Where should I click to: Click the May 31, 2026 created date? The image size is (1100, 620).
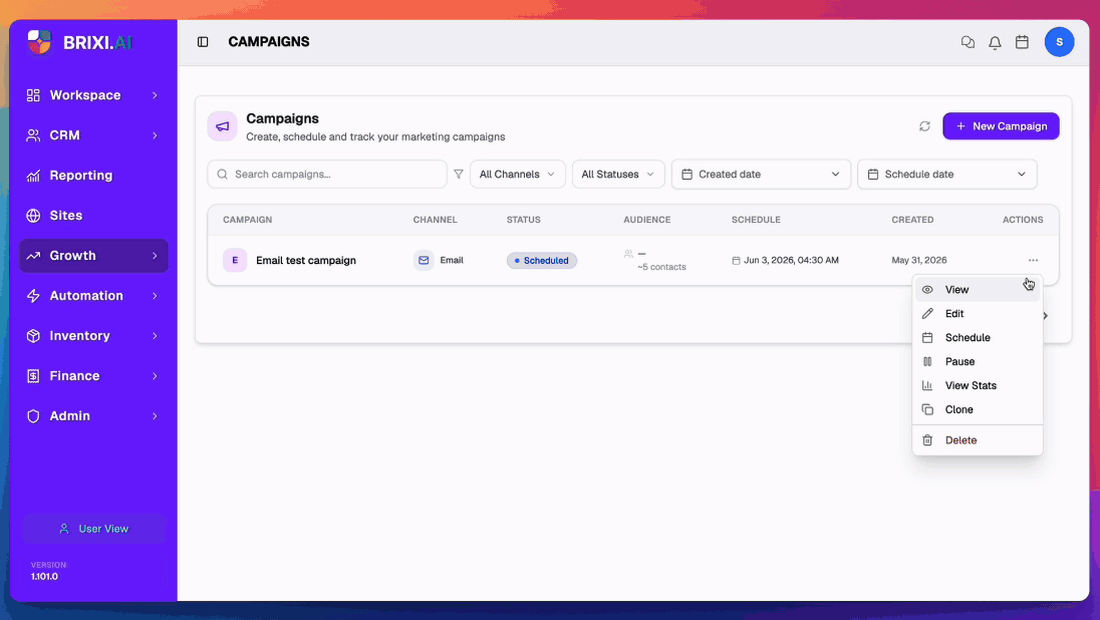(919, 260)
